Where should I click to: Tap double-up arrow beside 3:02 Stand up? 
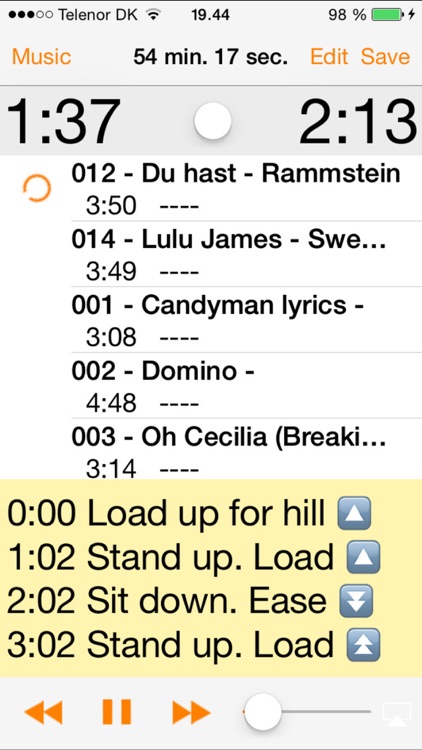(364, 644)
